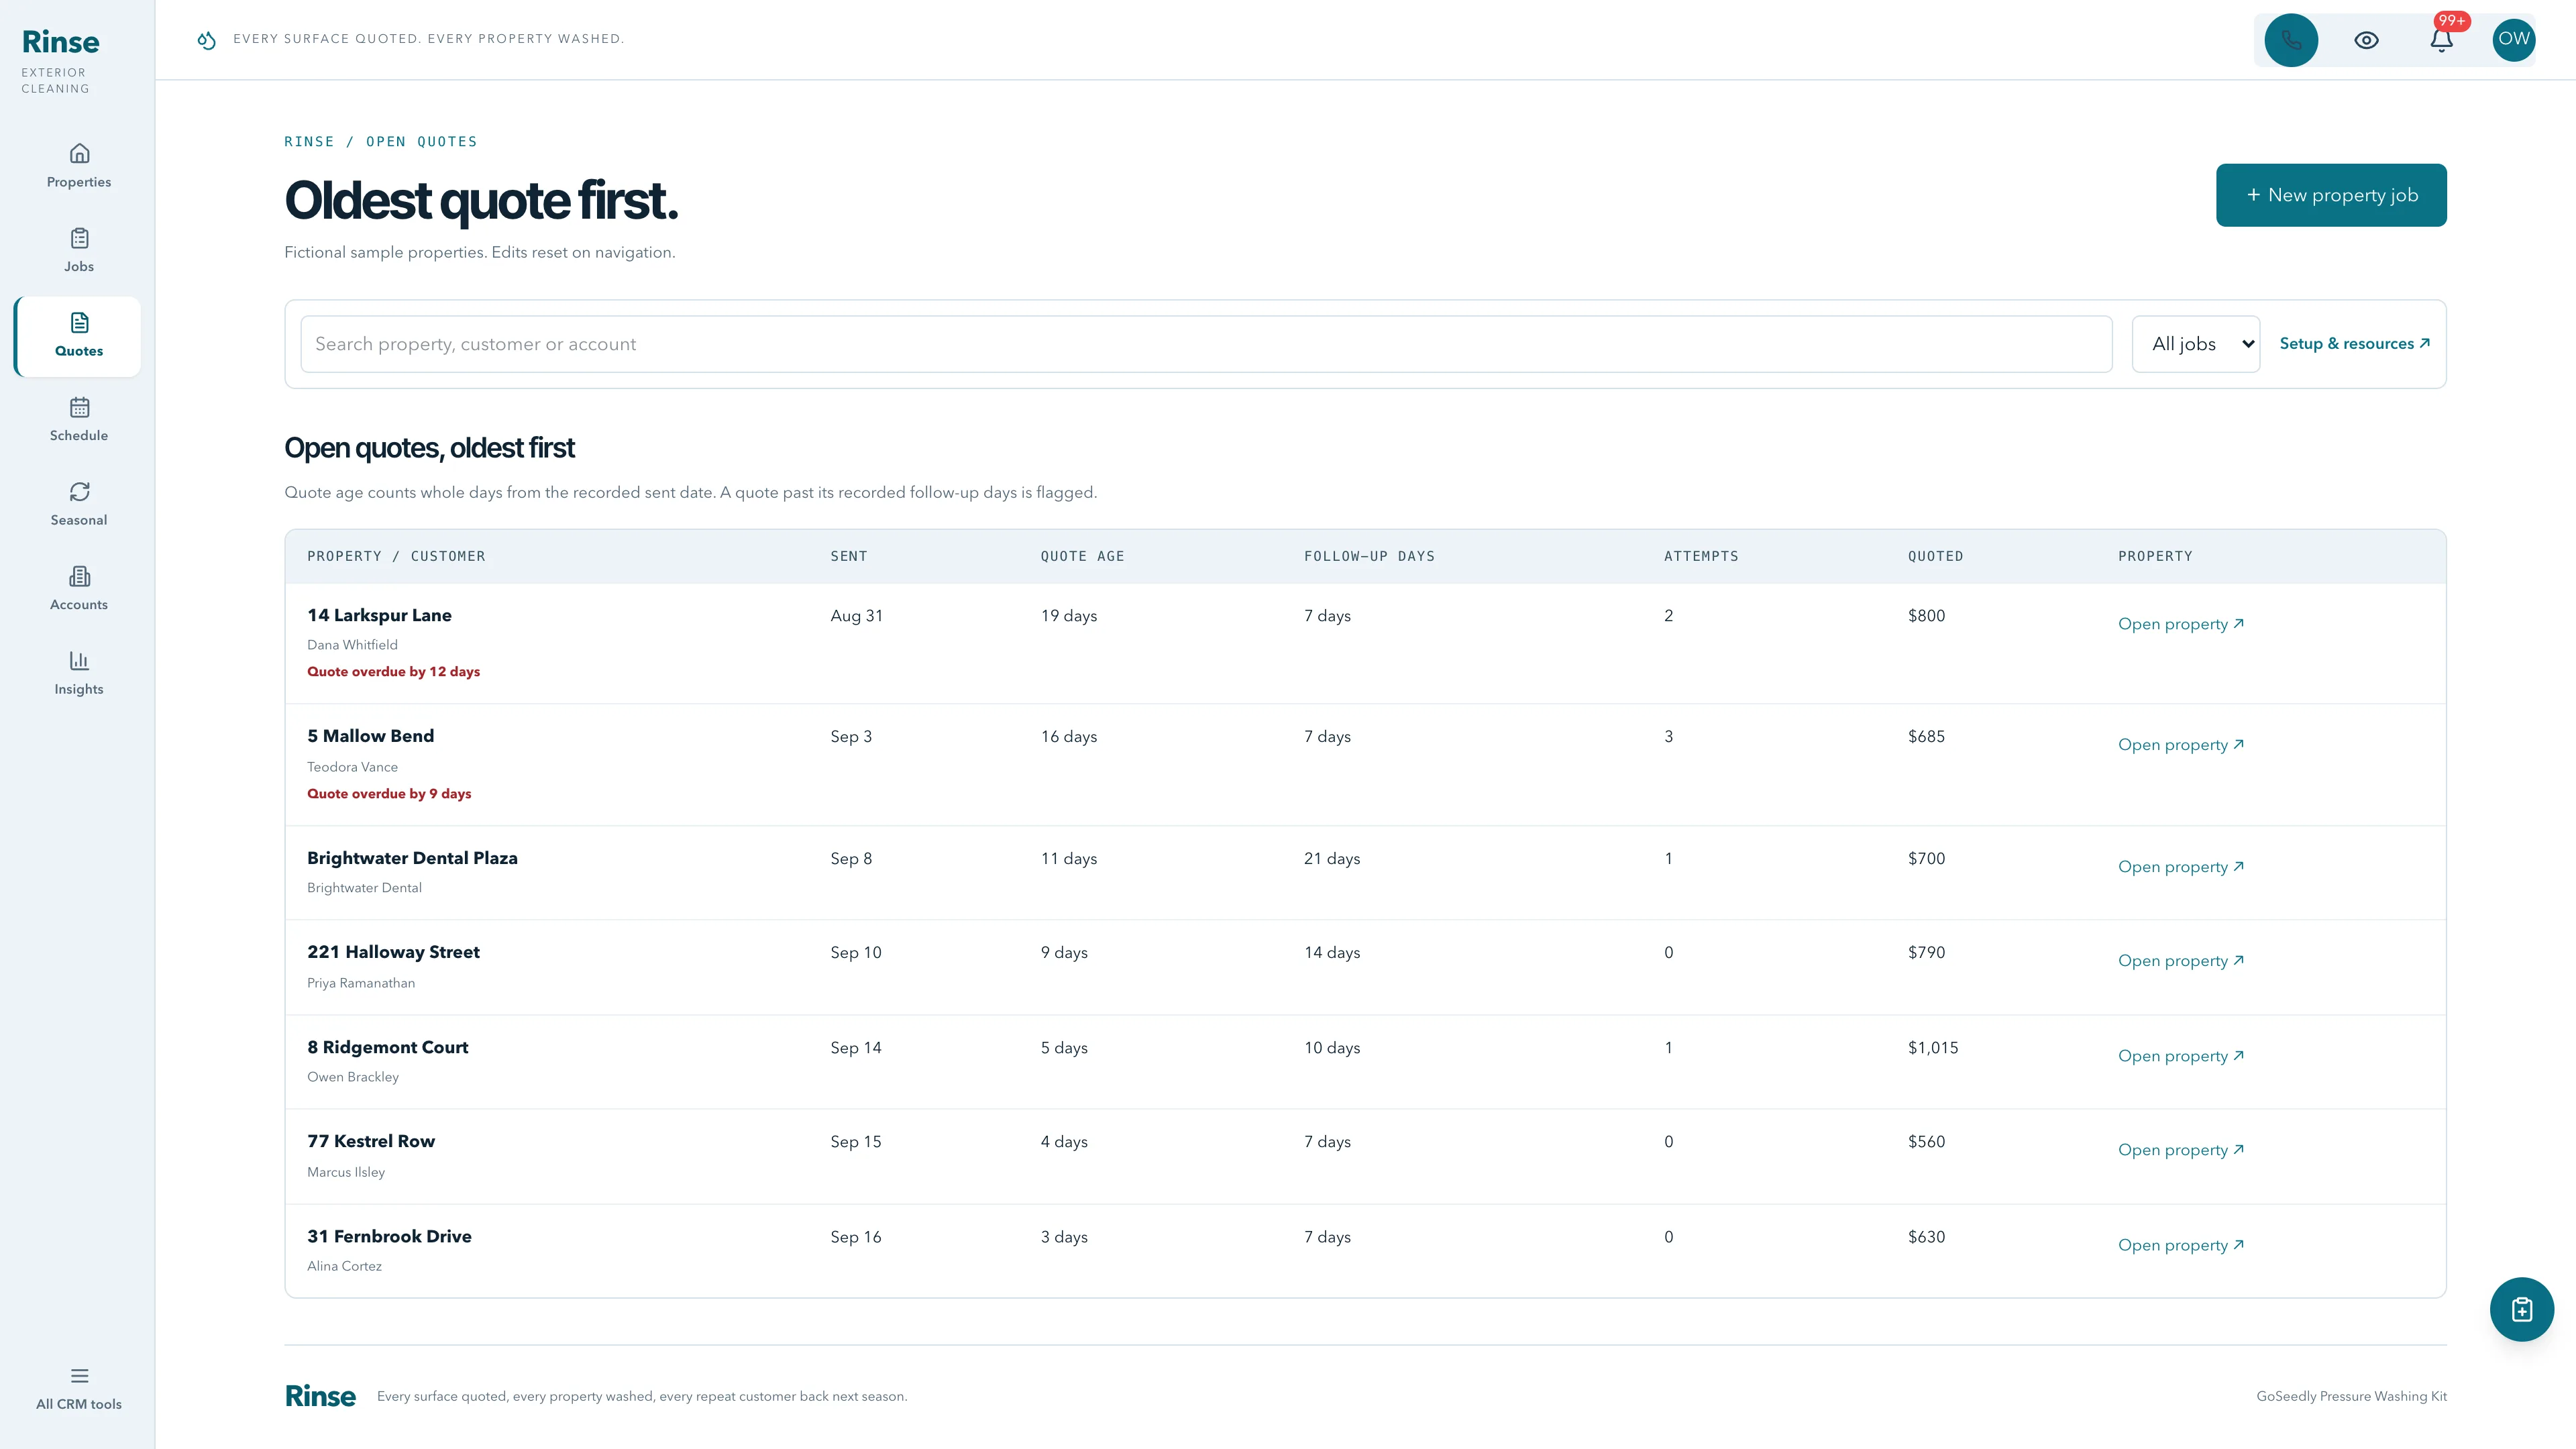The image size is (2576, 1449).
Task: Select the Quotes tab in sidebar
Action: coord(79,336)
